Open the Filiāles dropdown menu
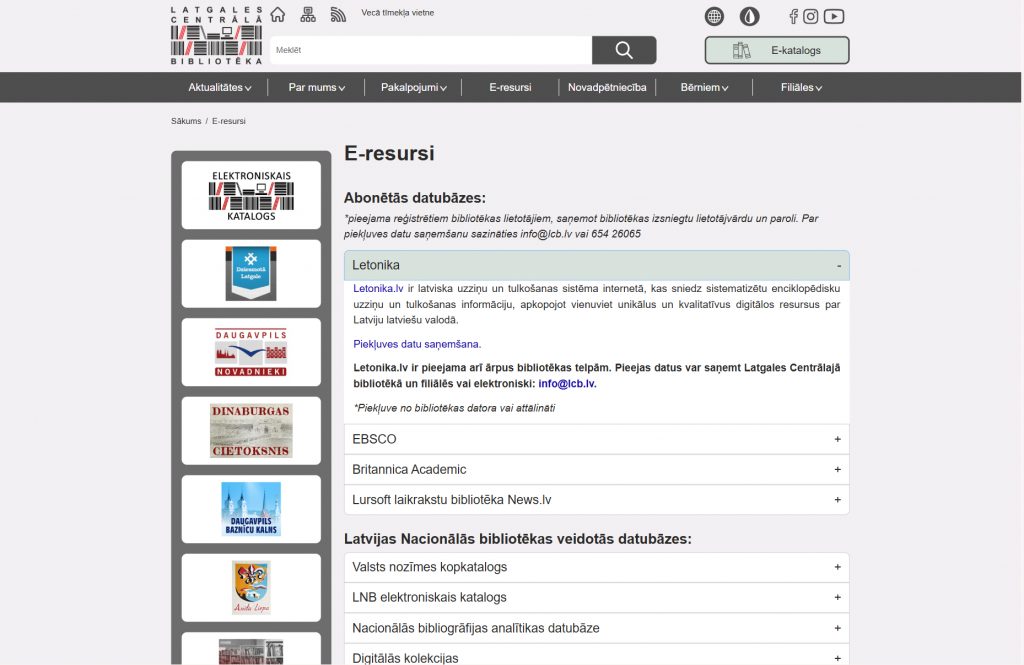This screenshot has width=1024, height=665. coord(801,87)
